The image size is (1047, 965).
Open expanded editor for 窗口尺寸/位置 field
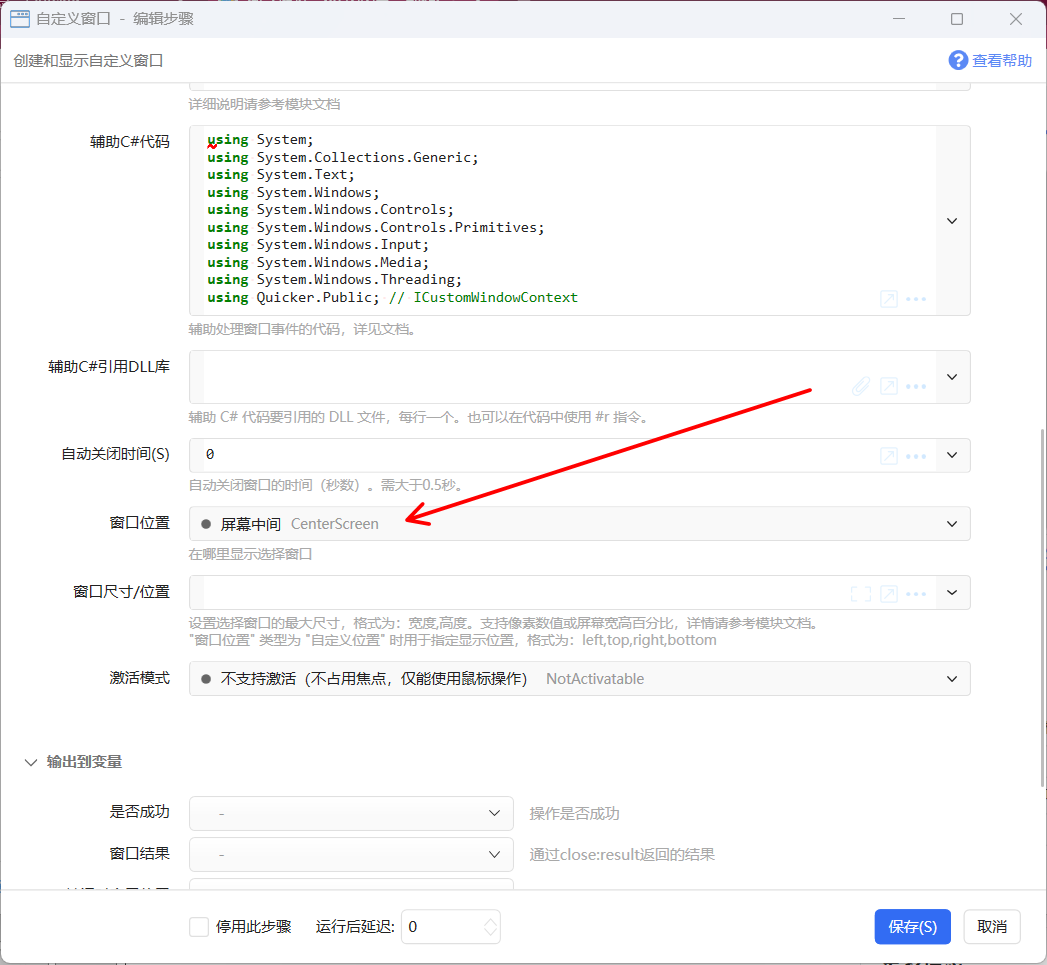[x=889, y=593]
